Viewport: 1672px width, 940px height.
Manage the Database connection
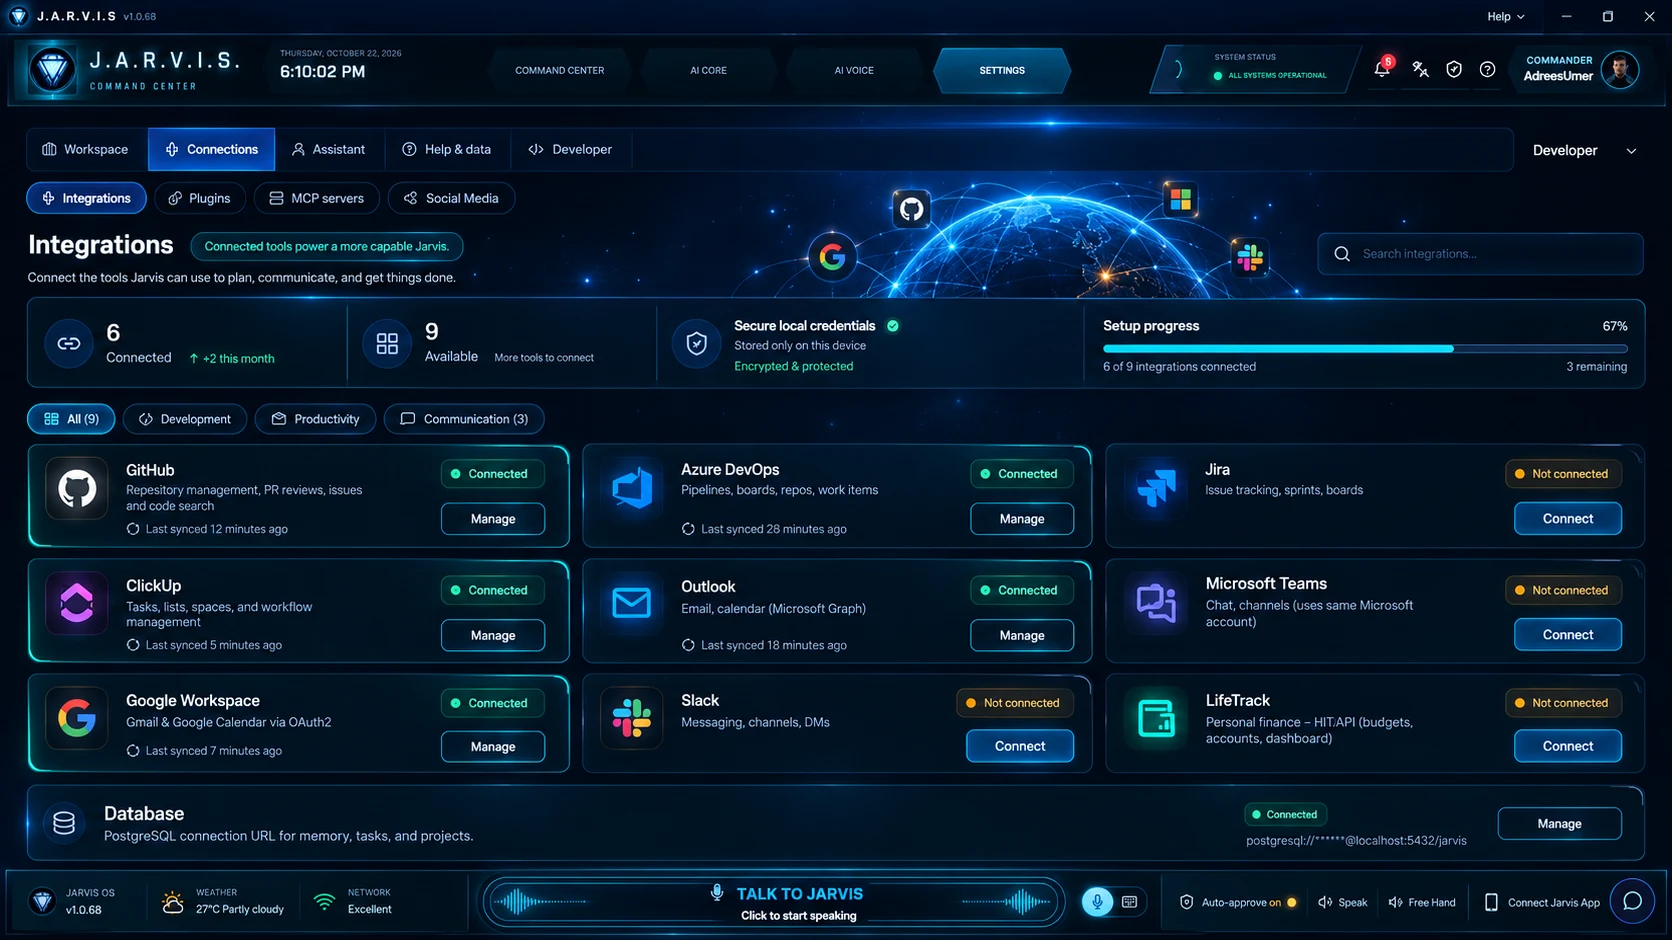pos(1559,824)
